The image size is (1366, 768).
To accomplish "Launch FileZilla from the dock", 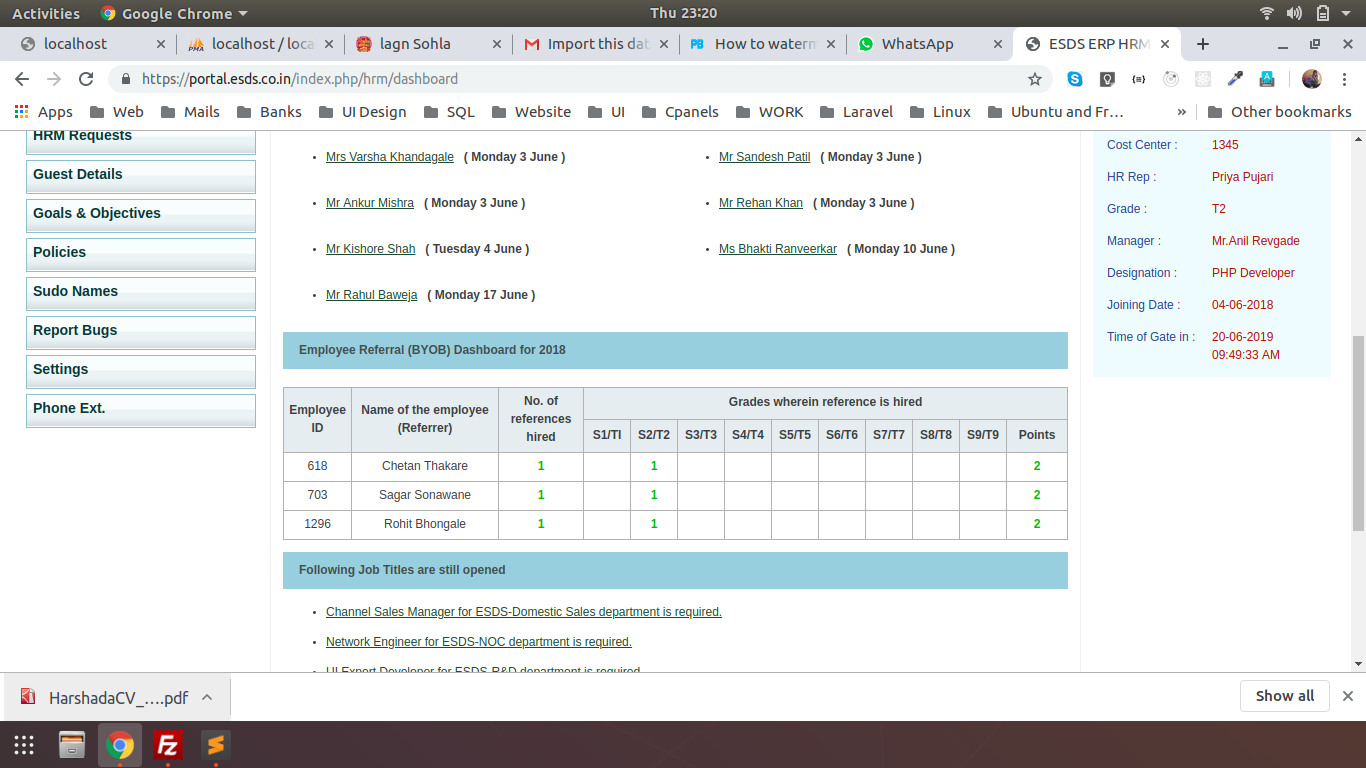I will pos(168,745).
